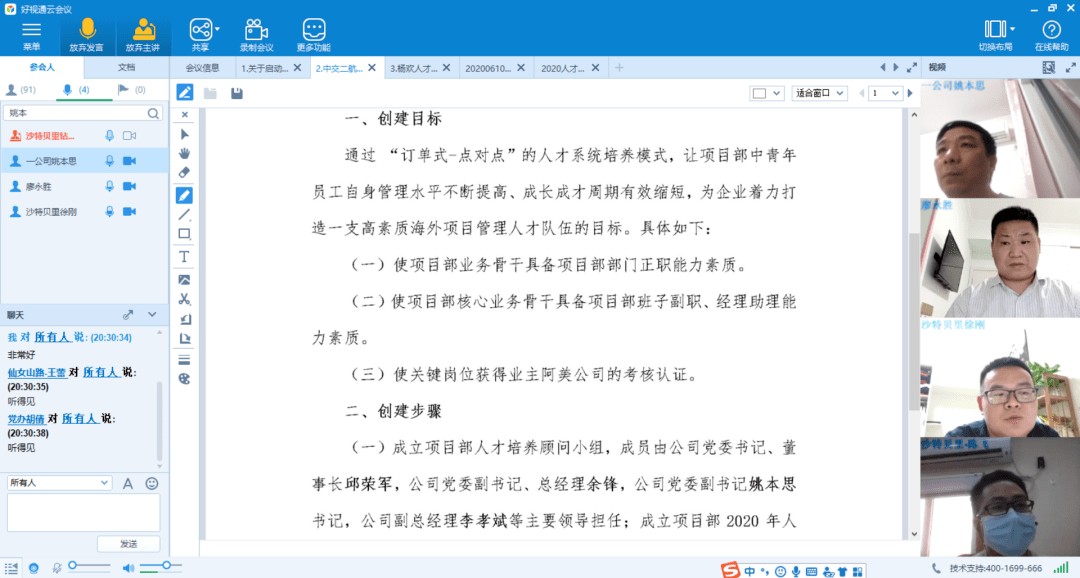
Task: Click the 发送 send button
Action: point(129,544)
